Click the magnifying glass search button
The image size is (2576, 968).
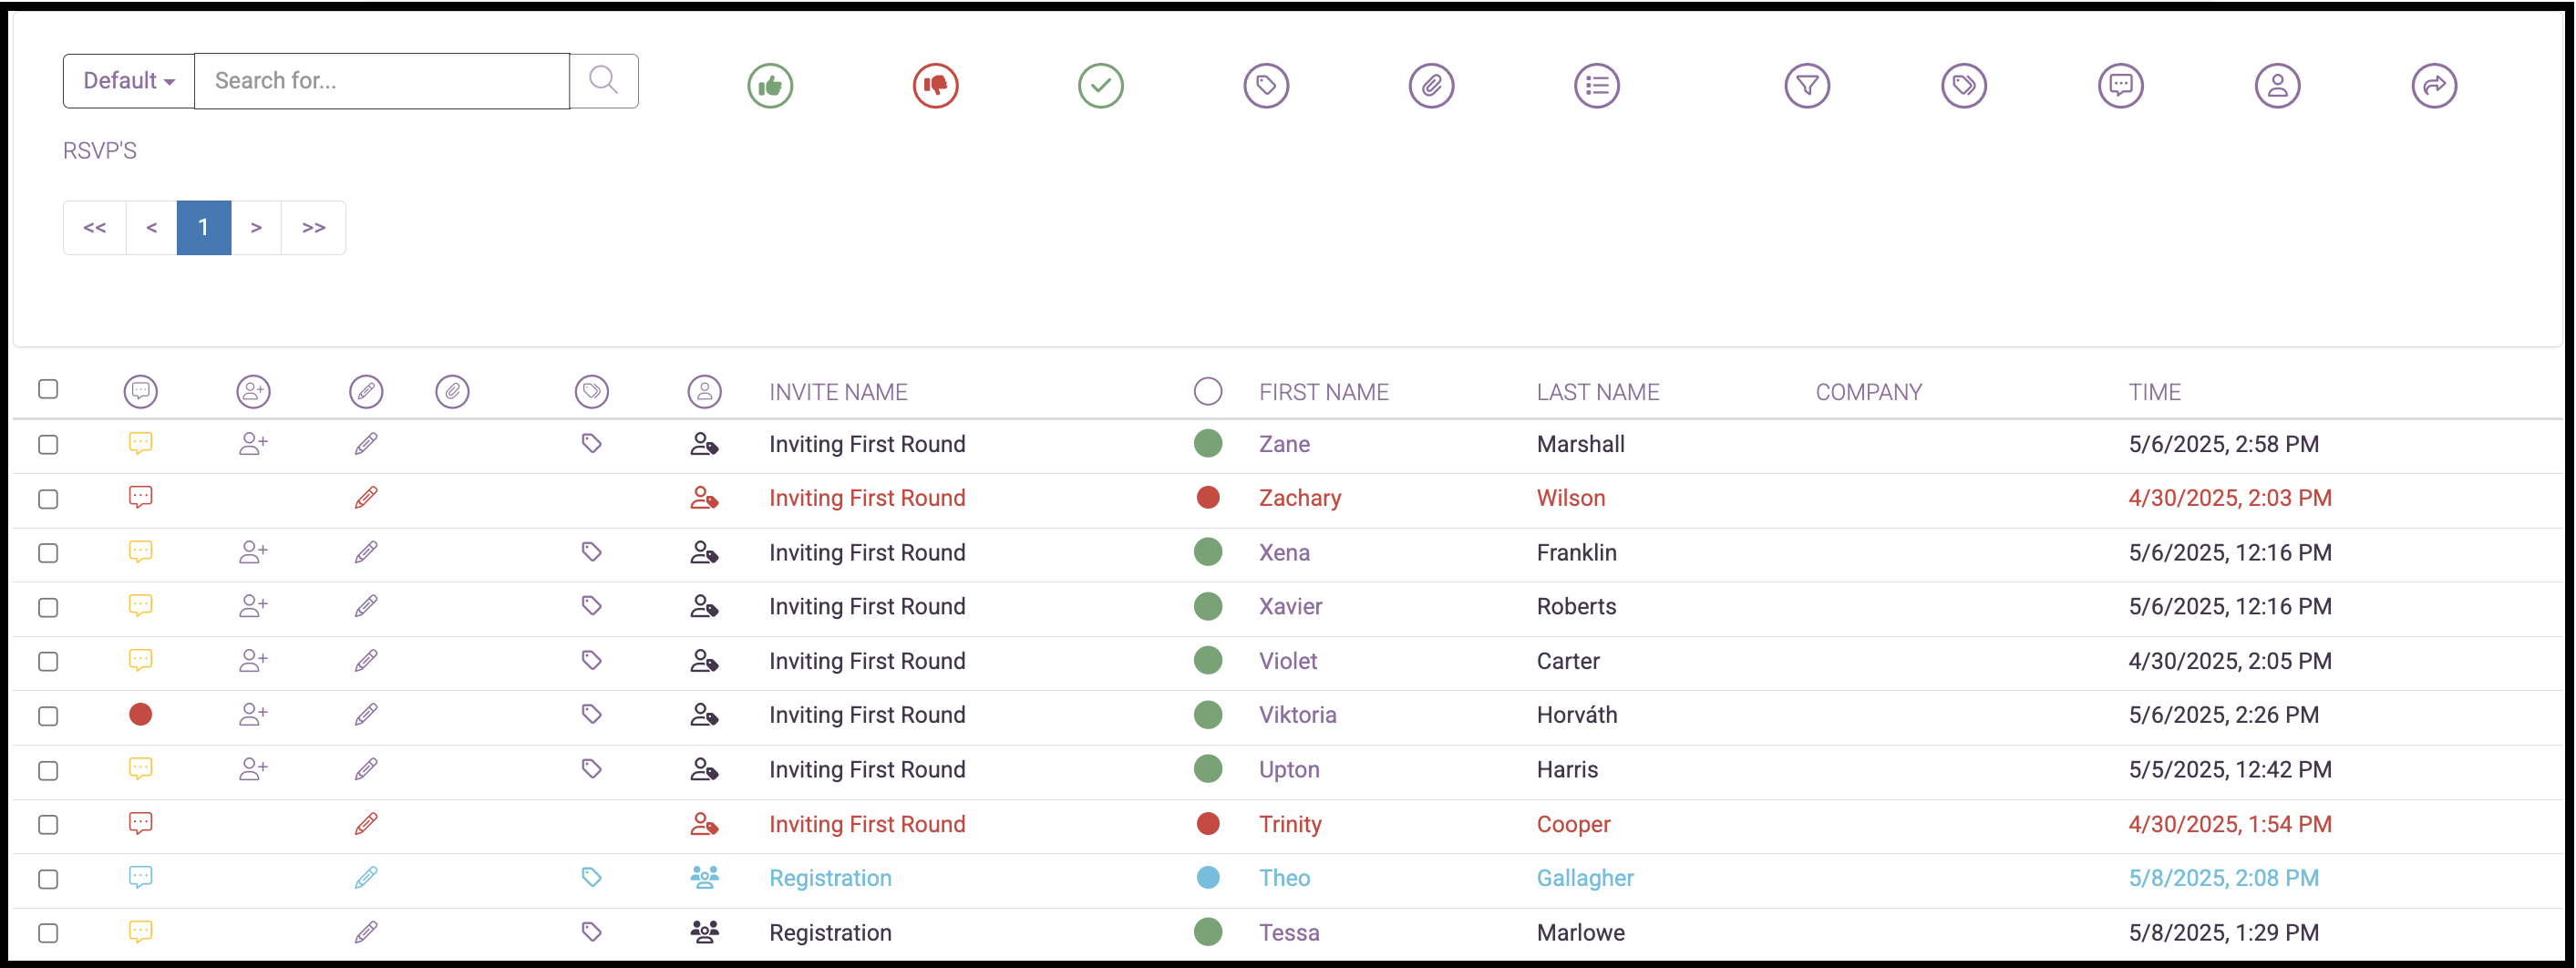[x=603, y=80]
